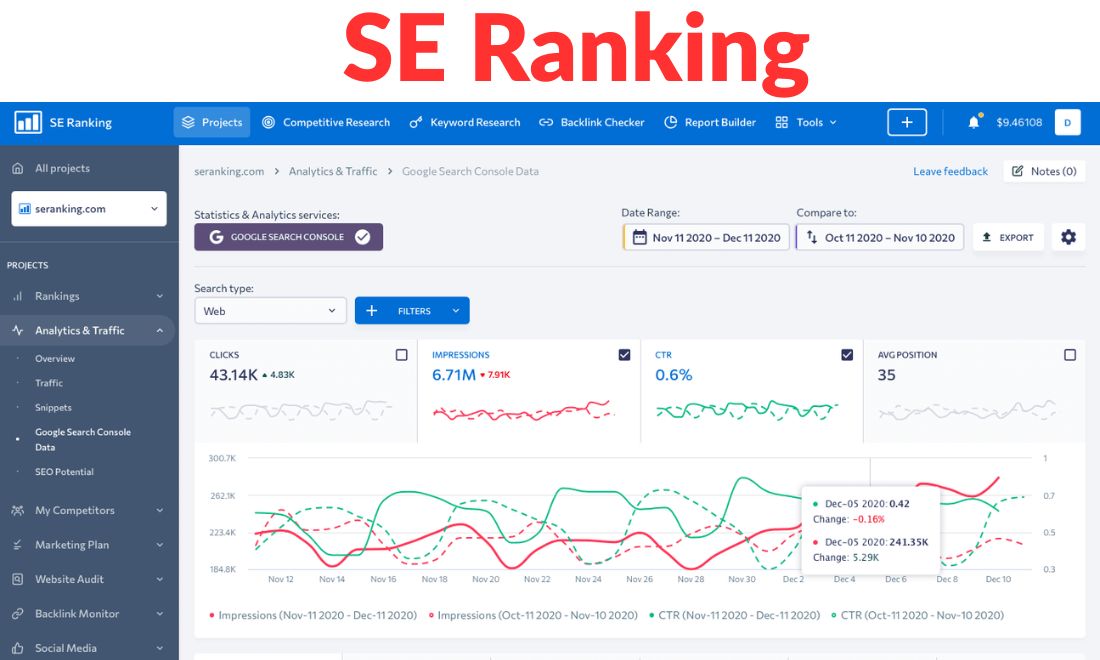
Task: Open the Search type Web dropdown
Action: click(270, 310)
